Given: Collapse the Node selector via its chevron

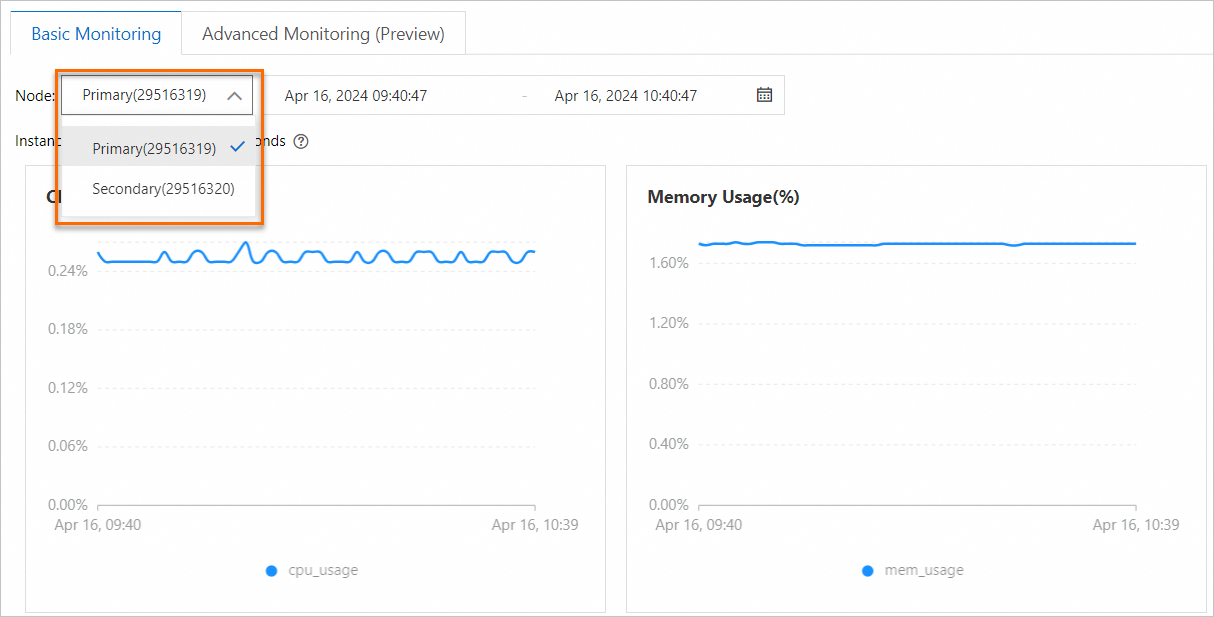Looking at the screenshot, I should pos(234,94).
